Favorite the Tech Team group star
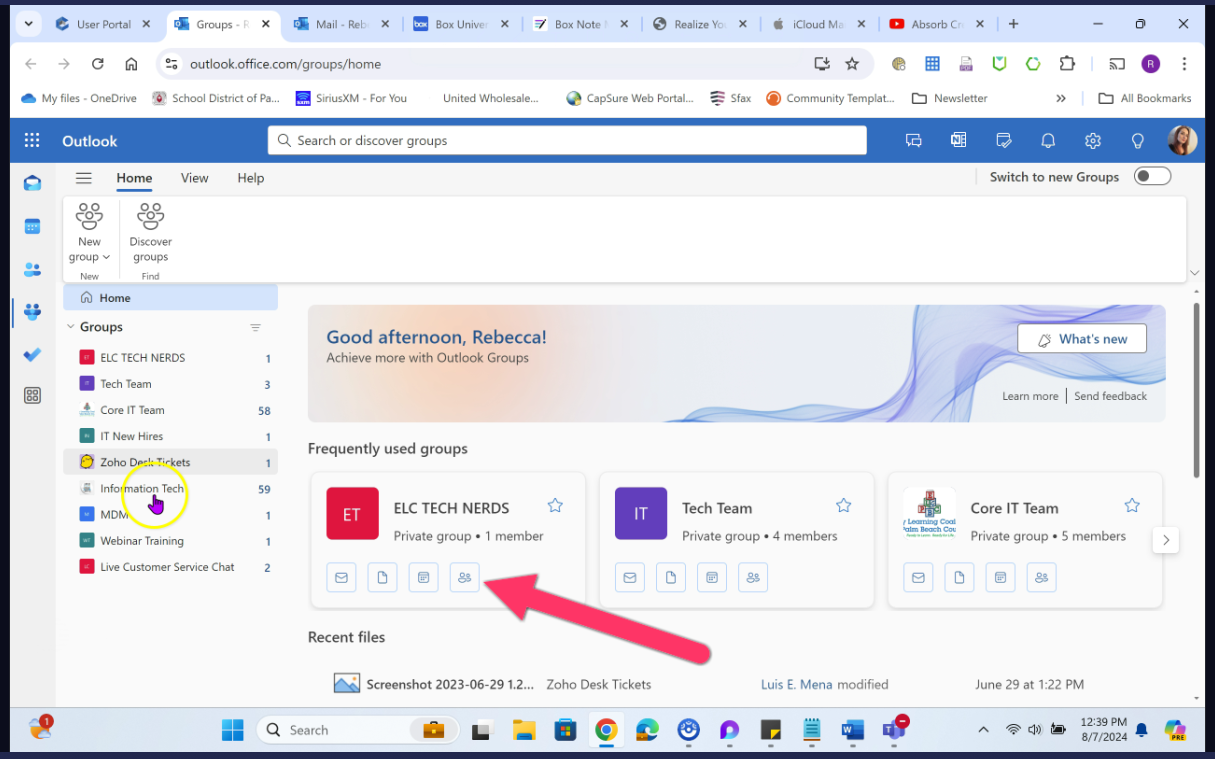Image resolution: width=1215 pixels, height=759 pixels. point(843,506)
